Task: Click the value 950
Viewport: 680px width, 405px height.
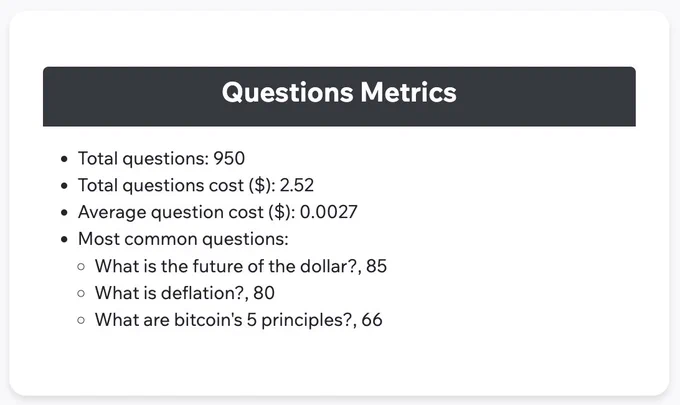Action: [229, 158]
